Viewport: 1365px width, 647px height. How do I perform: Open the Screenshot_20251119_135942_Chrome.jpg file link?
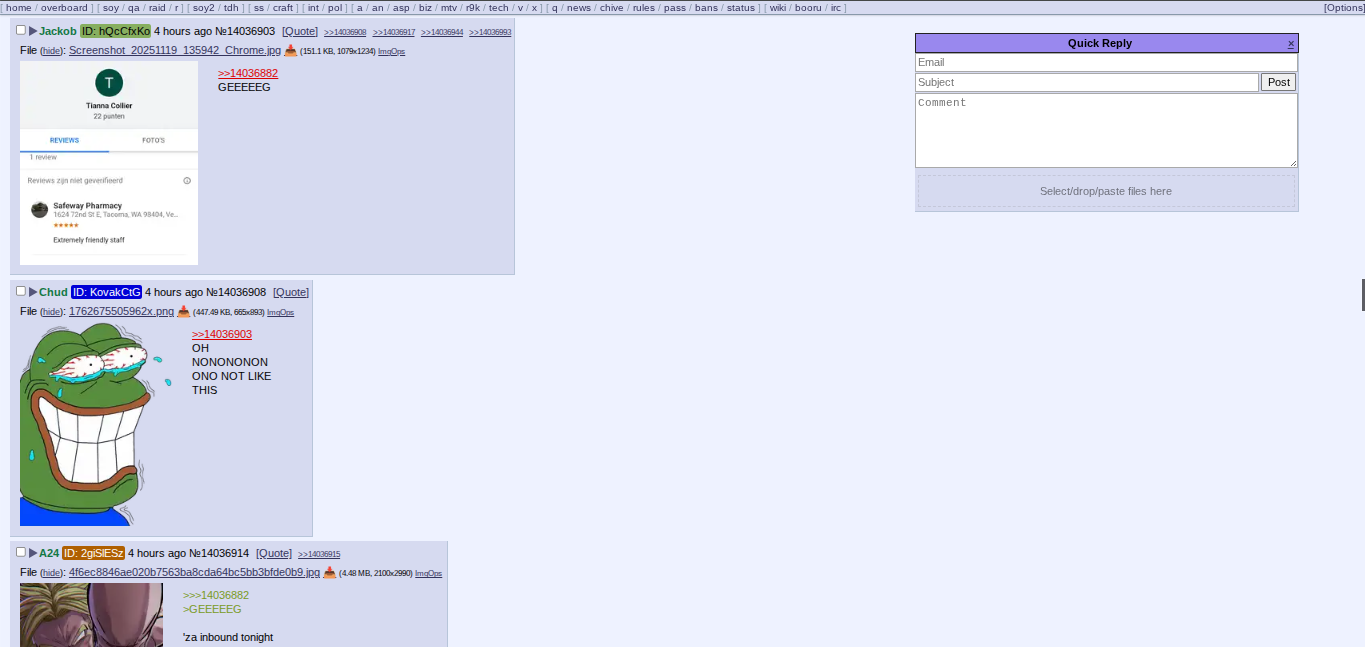point(175,51)
